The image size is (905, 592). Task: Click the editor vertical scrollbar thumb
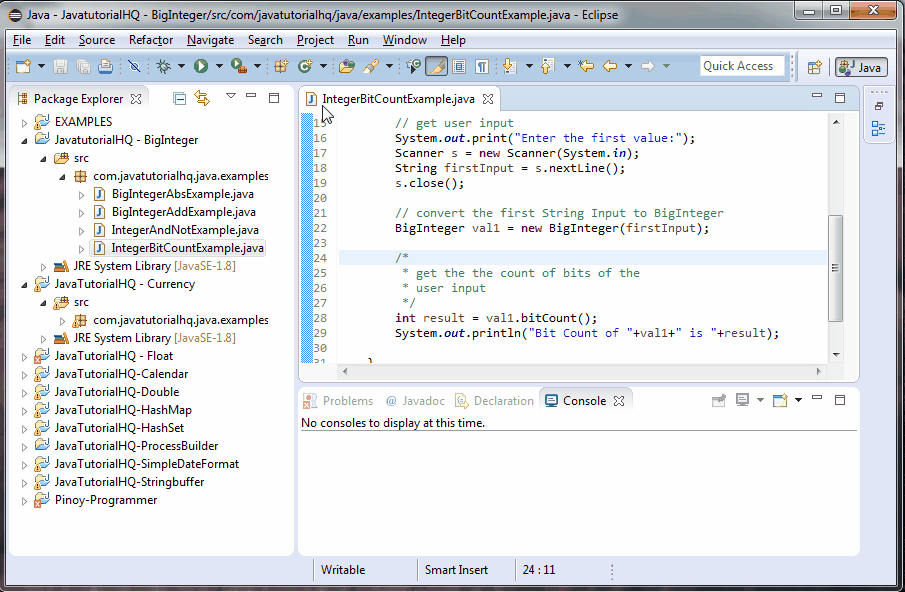coord(835,268)
